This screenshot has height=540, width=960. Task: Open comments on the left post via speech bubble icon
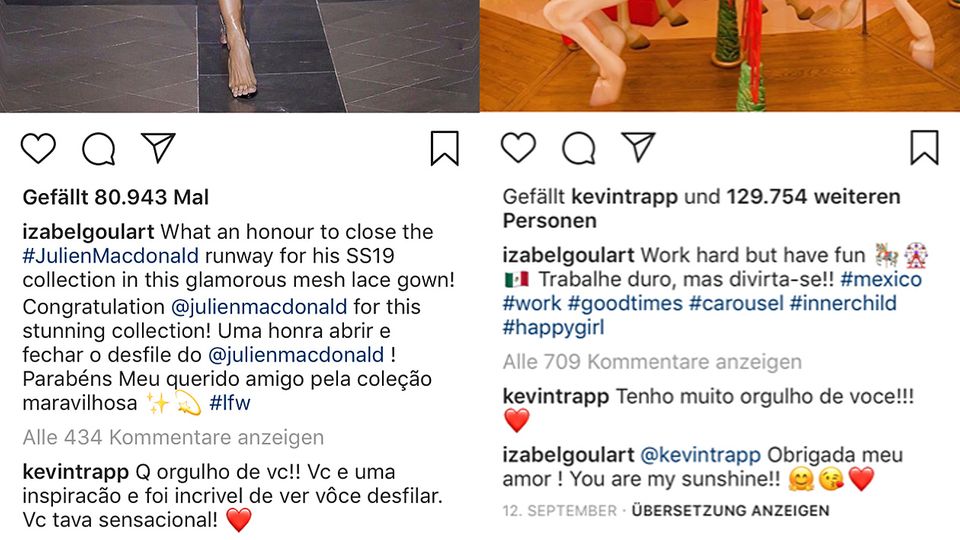pos(99,149)
